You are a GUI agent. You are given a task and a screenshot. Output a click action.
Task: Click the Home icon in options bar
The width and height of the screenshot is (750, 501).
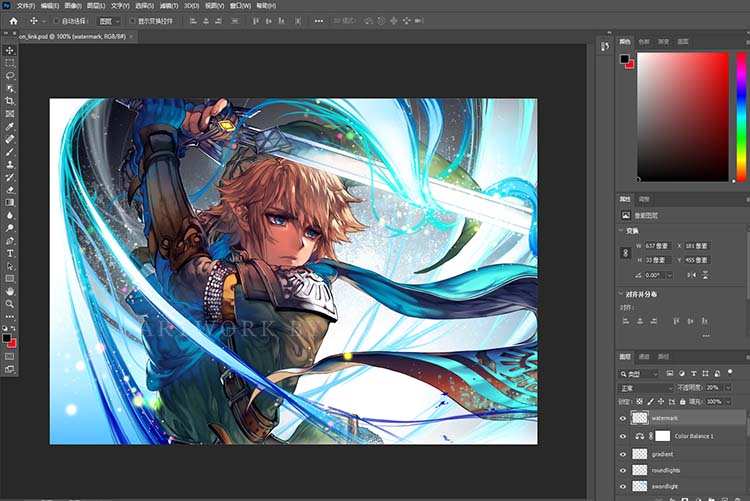point(13,20)
